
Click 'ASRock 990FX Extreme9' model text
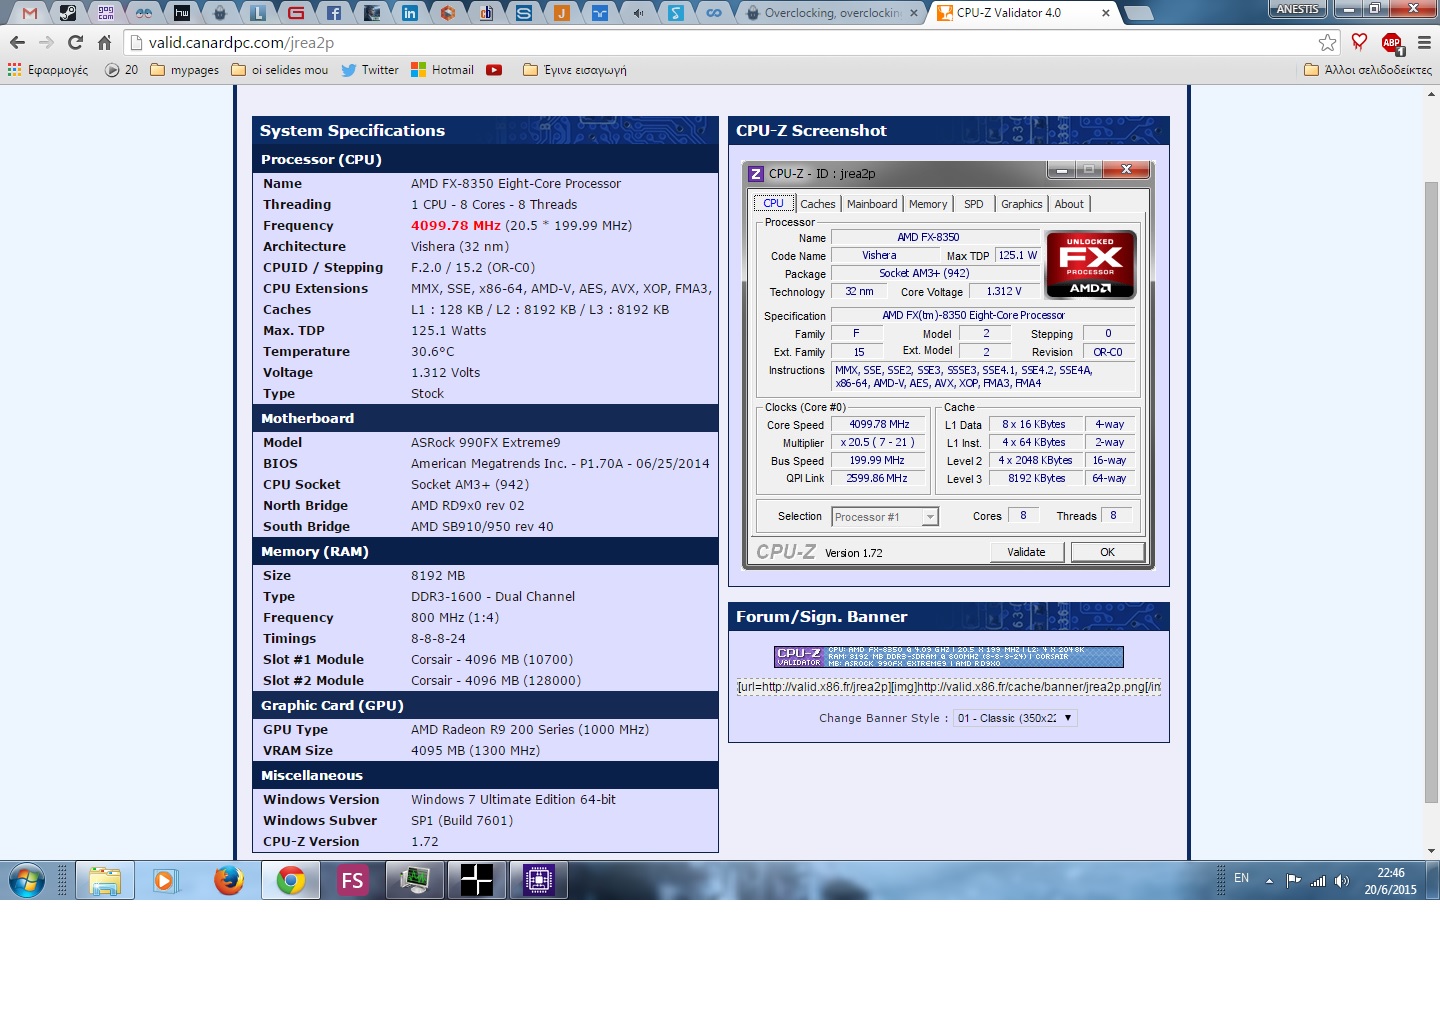pyautogui.click(x=486, y=443)
